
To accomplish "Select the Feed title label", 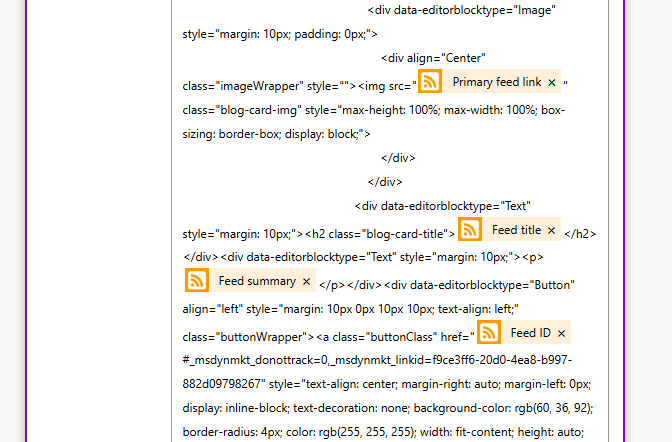I will (x=516, y=230).
